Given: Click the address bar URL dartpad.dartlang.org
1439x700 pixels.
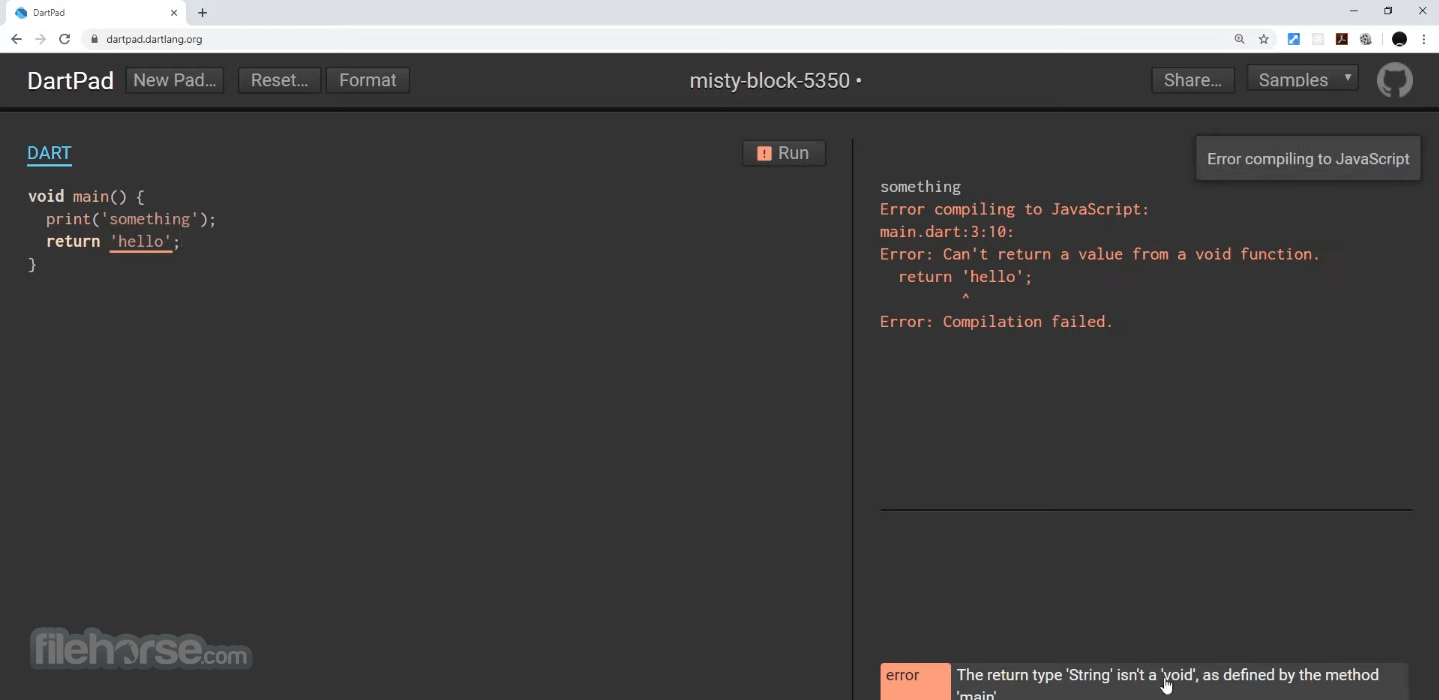Looking at the screenshot, I should [x=154, y=39].
